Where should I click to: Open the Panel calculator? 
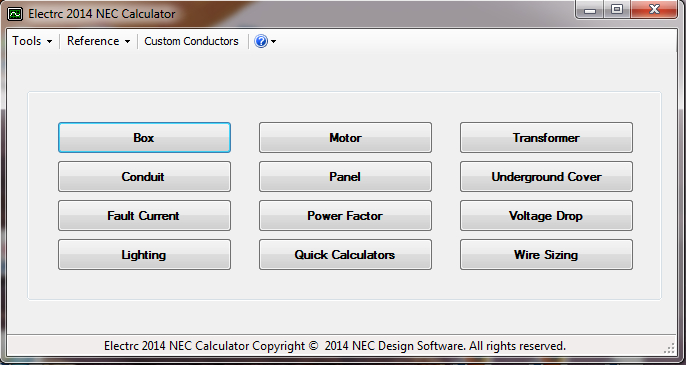click(x=345, y=176)
